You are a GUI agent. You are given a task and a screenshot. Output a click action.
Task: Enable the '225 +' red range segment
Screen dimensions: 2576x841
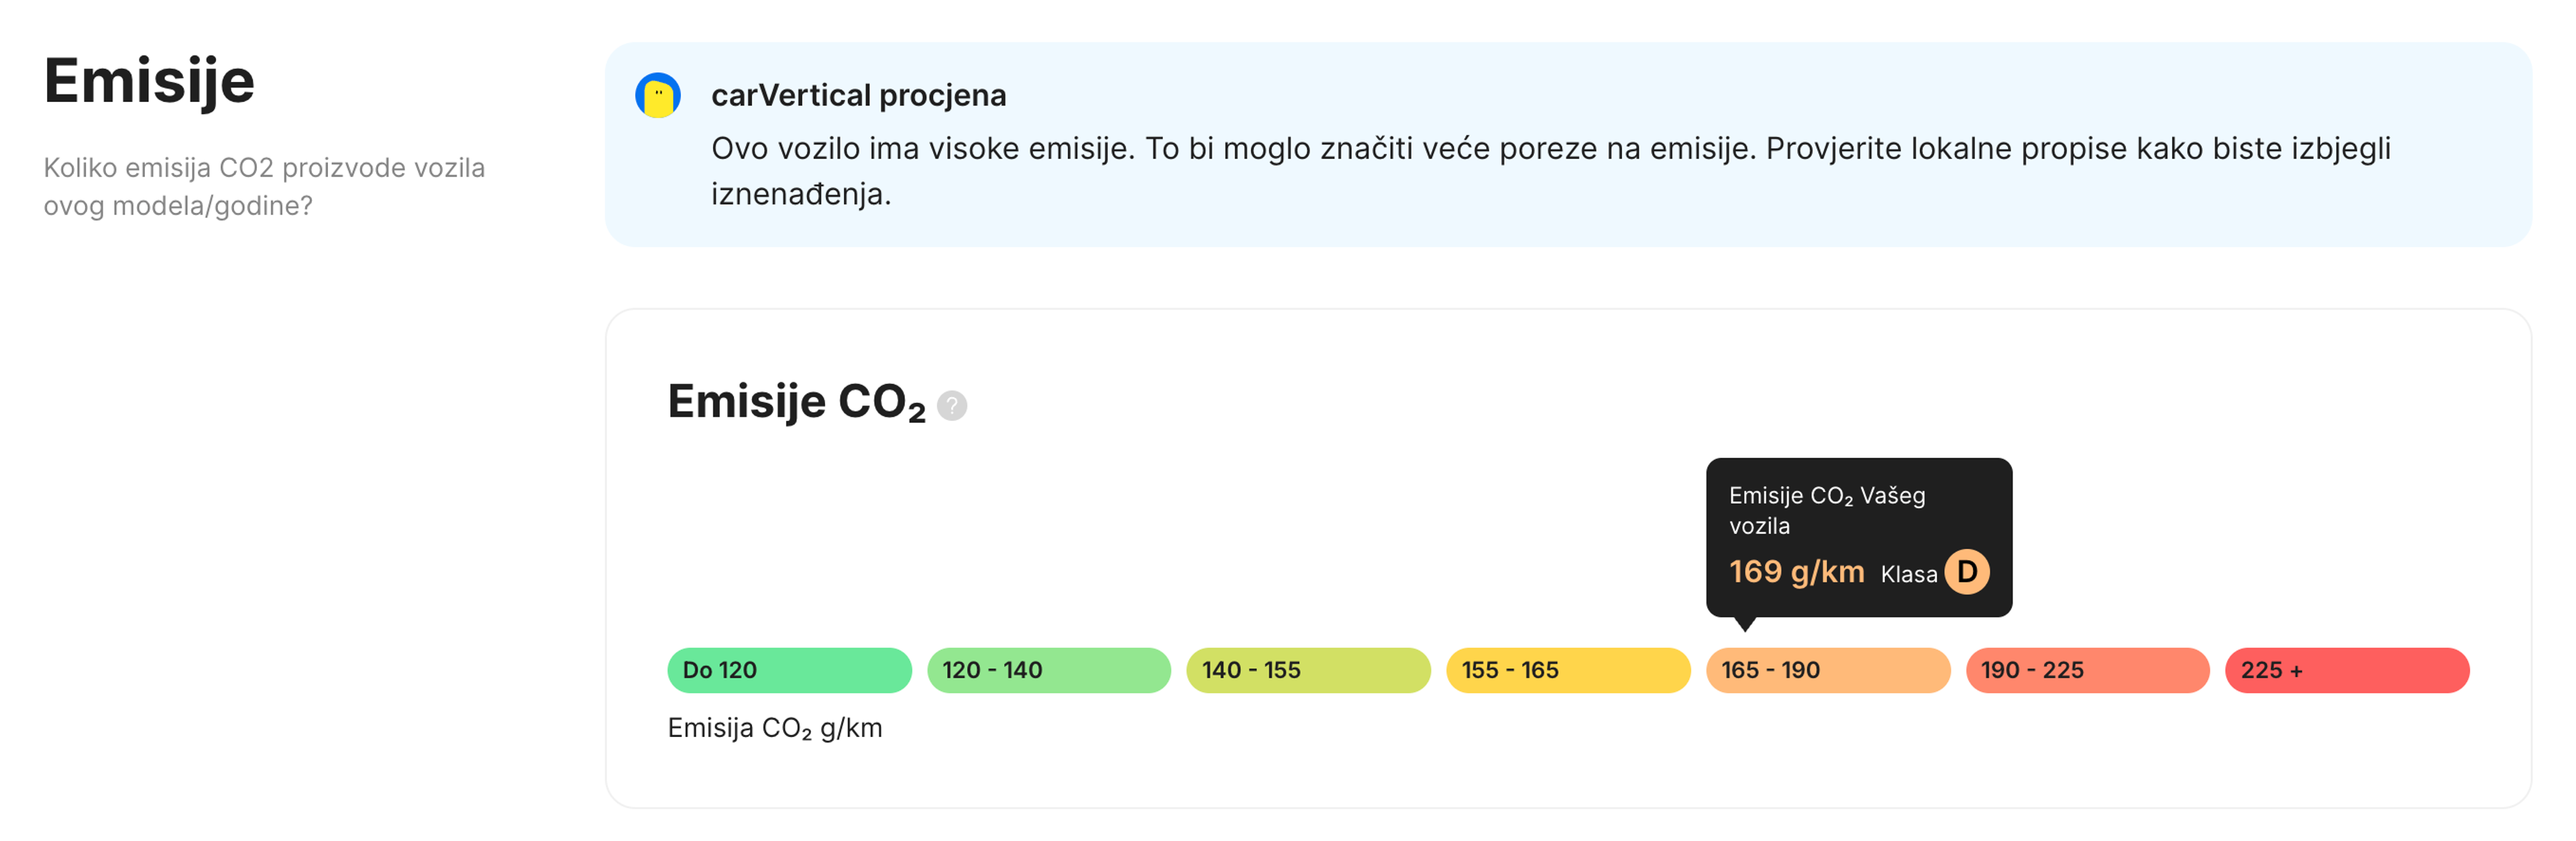2346,670
